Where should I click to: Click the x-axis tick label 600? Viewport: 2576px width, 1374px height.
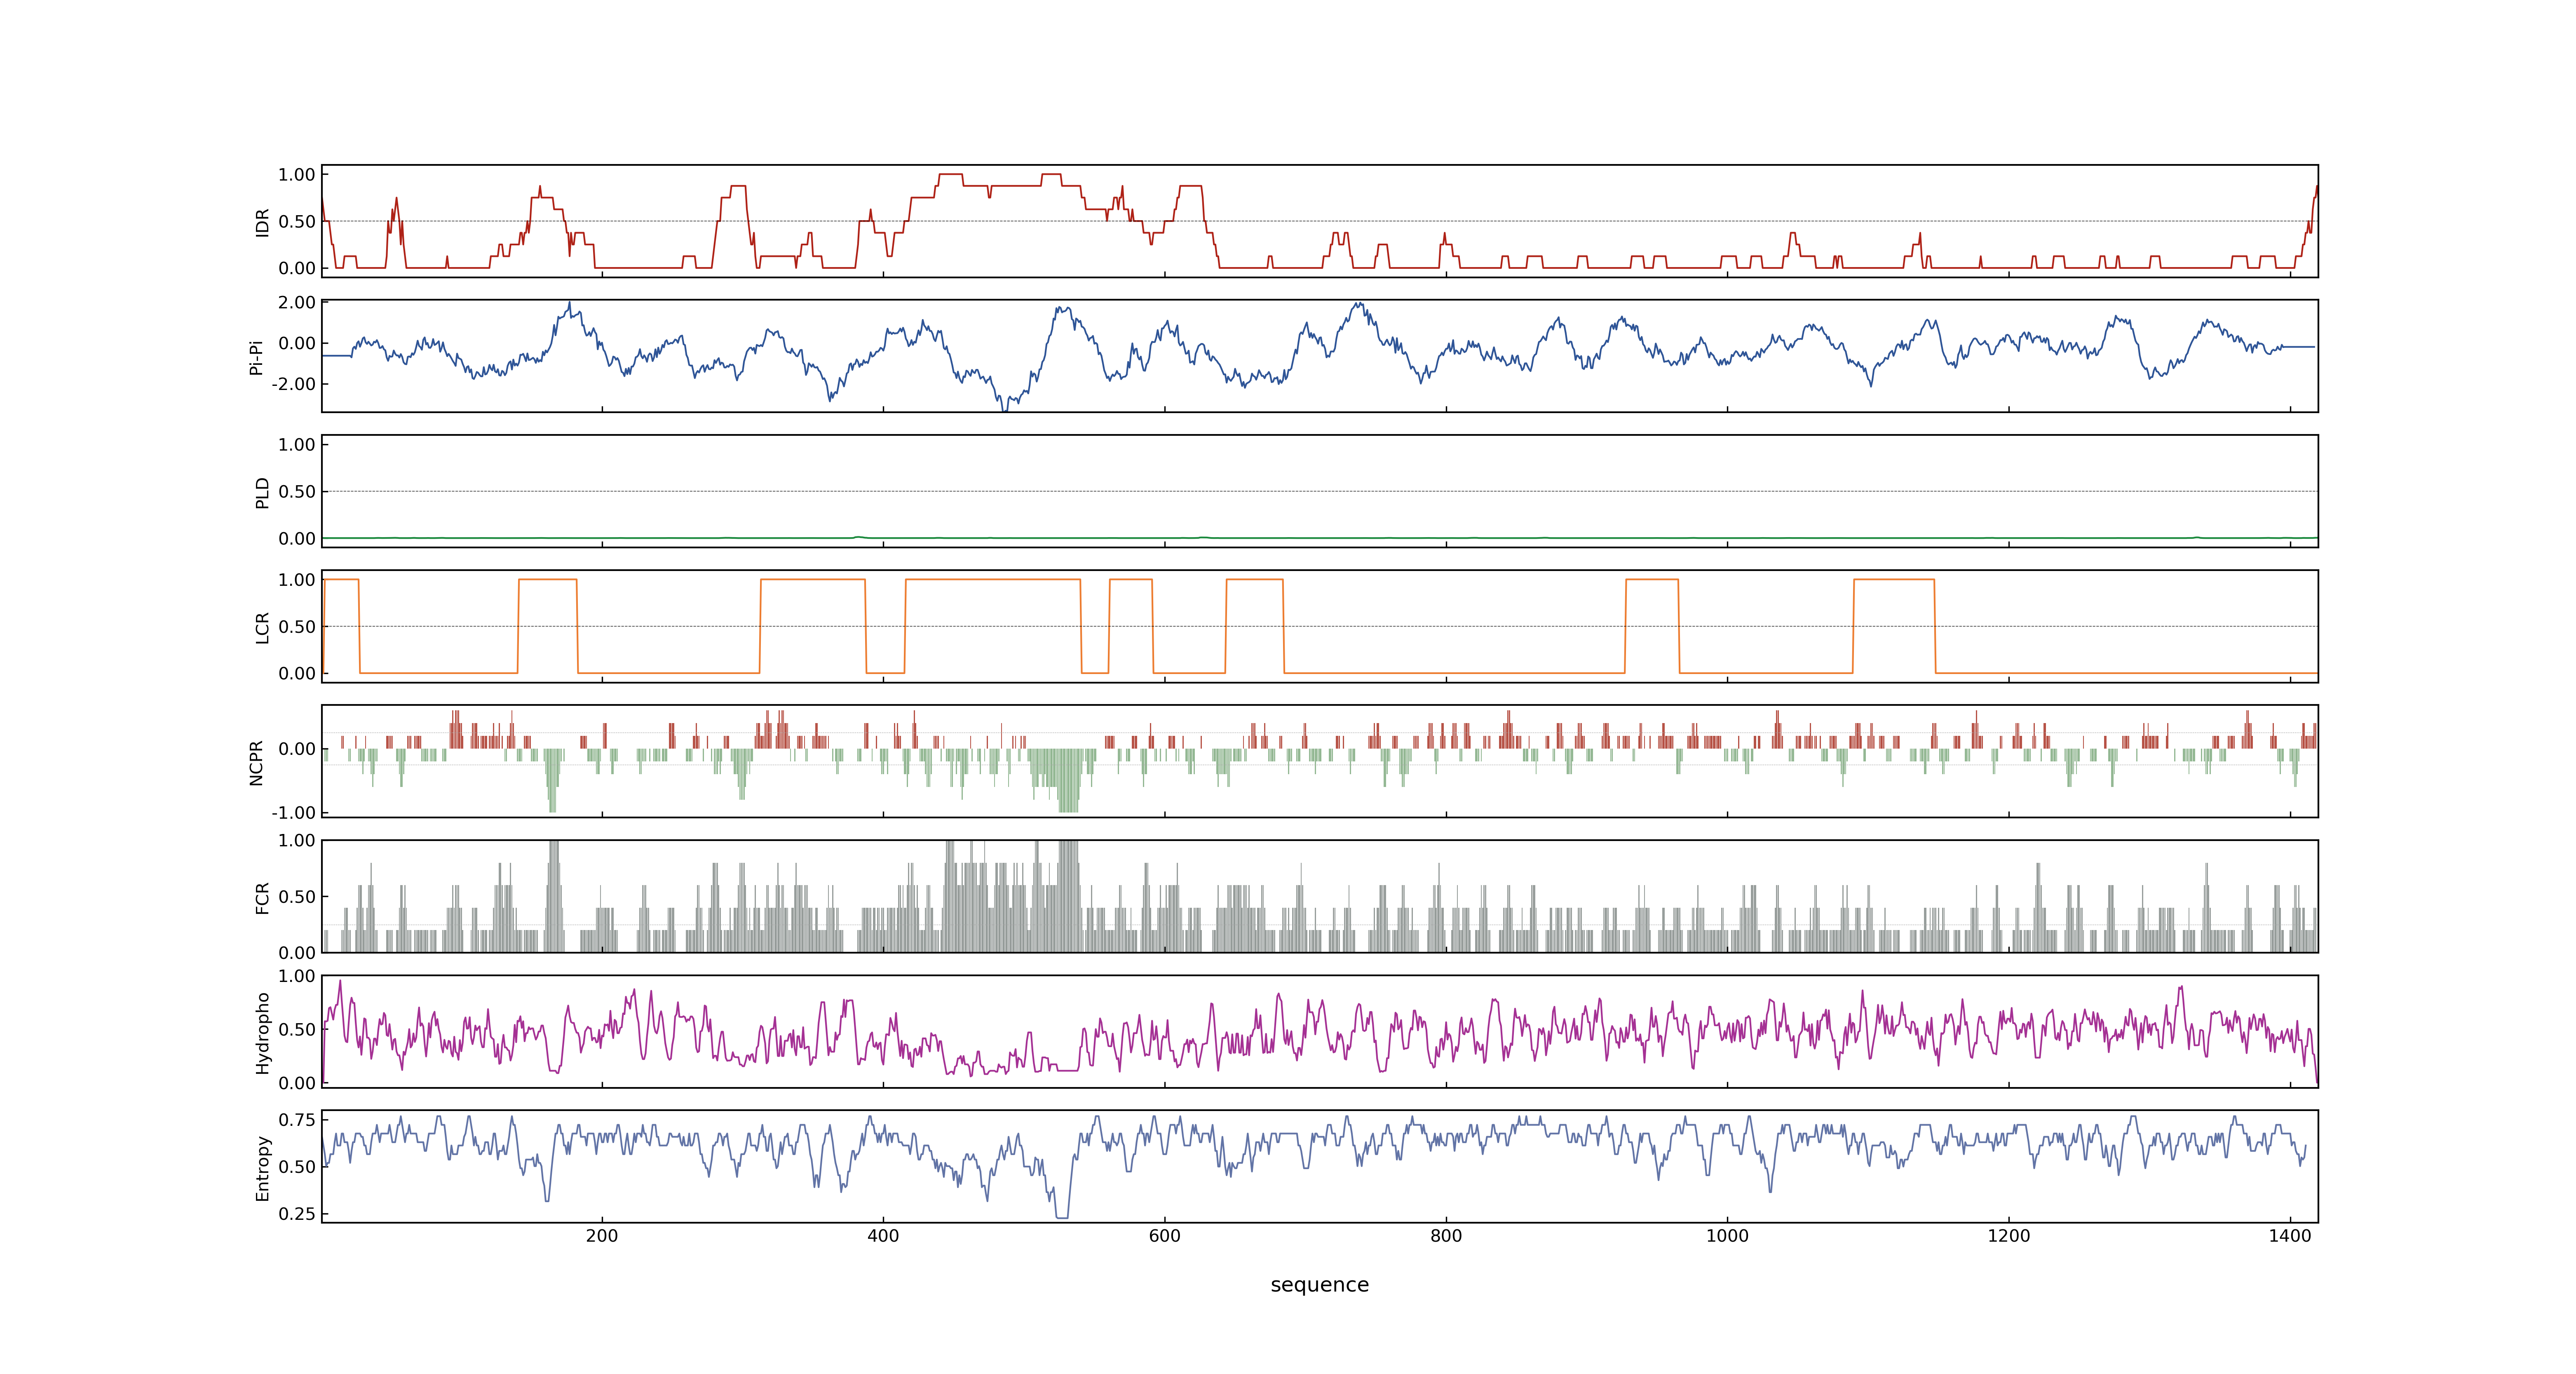1165,1236
